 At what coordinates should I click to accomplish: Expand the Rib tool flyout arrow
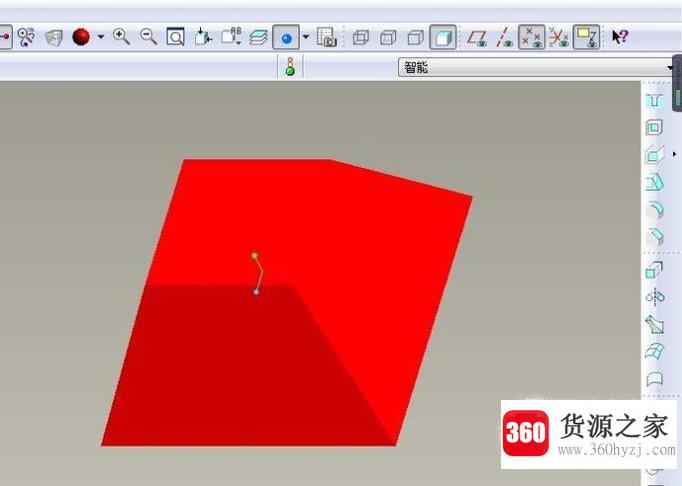675,154
